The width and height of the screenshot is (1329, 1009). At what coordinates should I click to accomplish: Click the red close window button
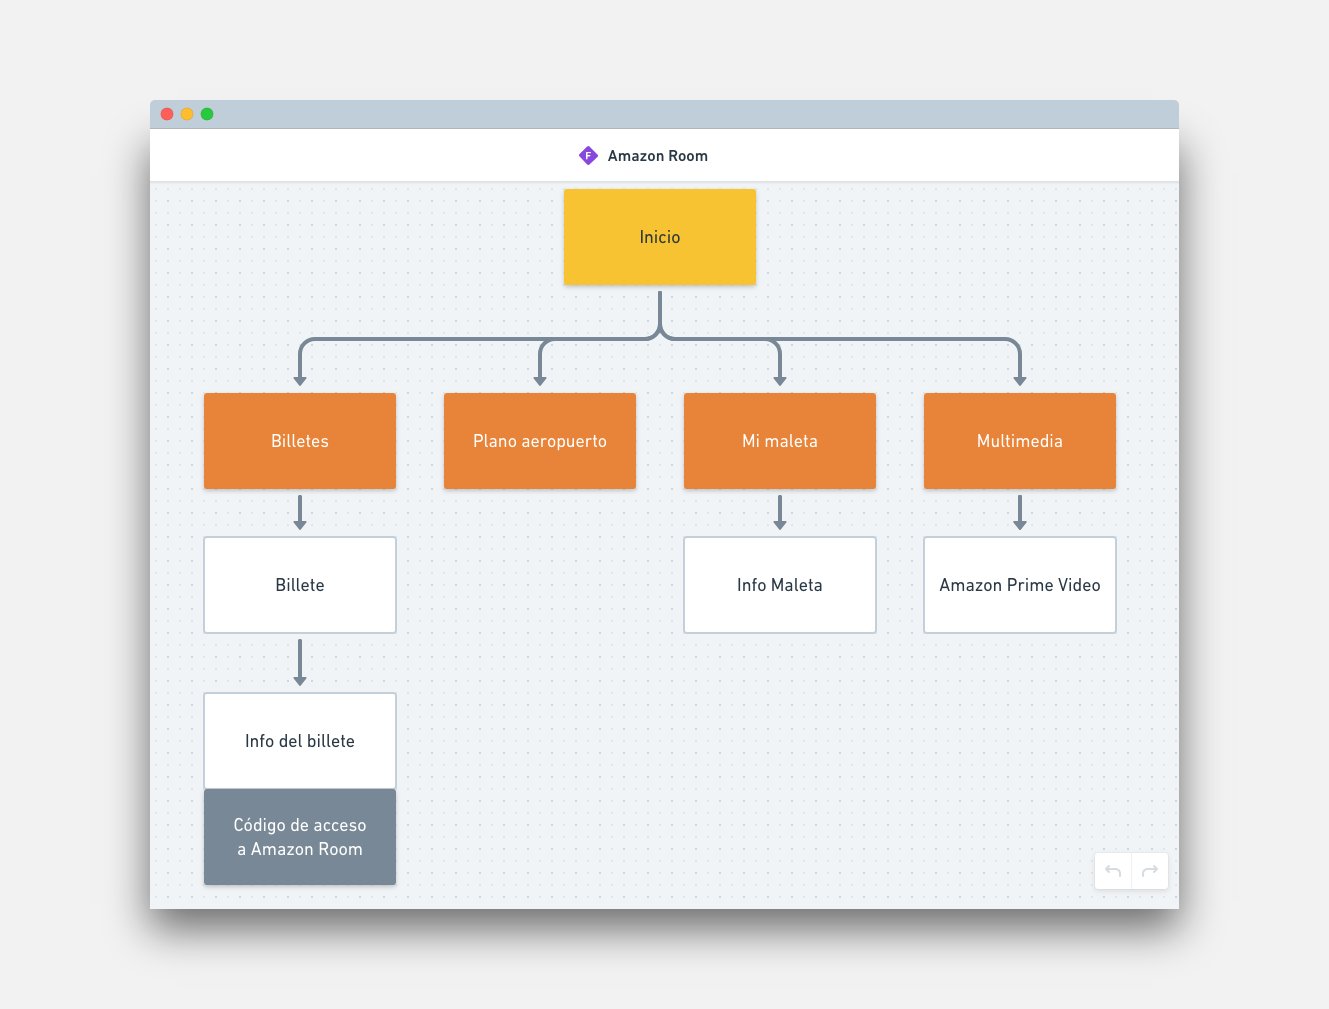(x=167, y=114)
